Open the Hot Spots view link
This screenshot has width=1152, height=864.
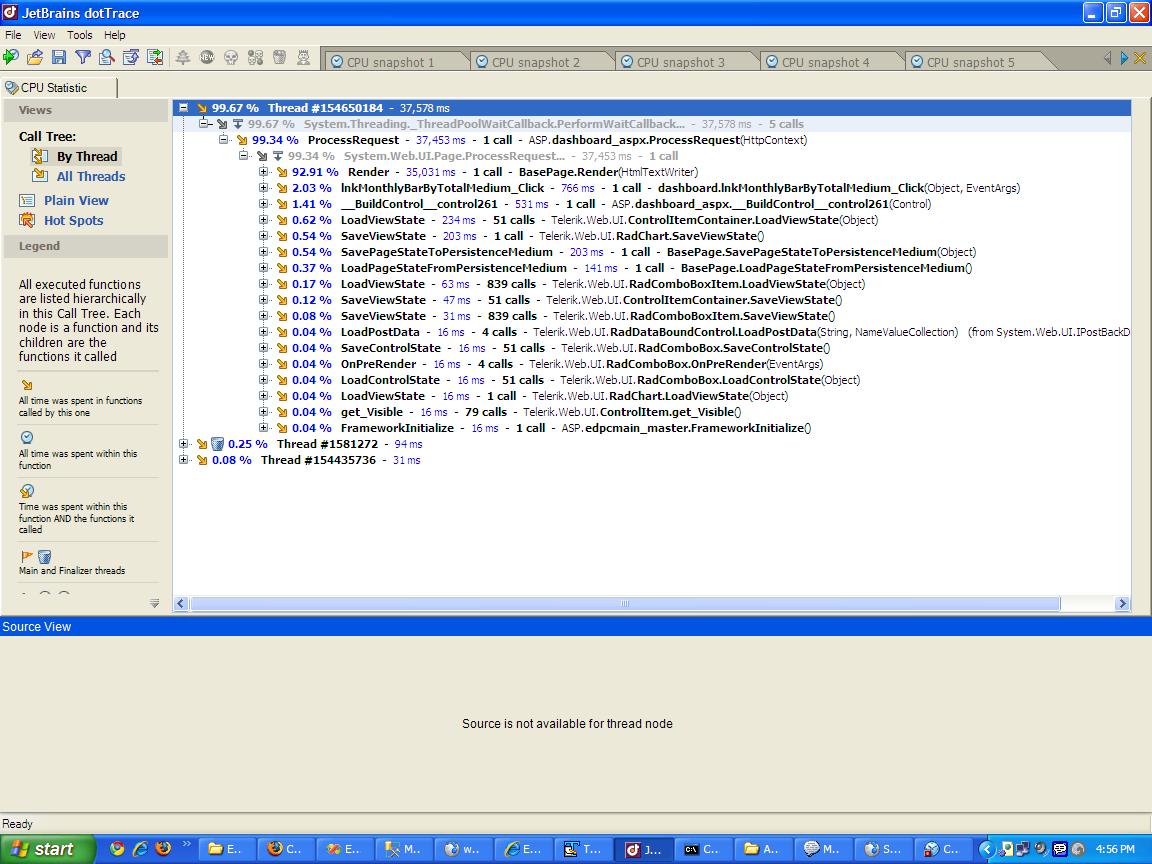coord(73,220)
